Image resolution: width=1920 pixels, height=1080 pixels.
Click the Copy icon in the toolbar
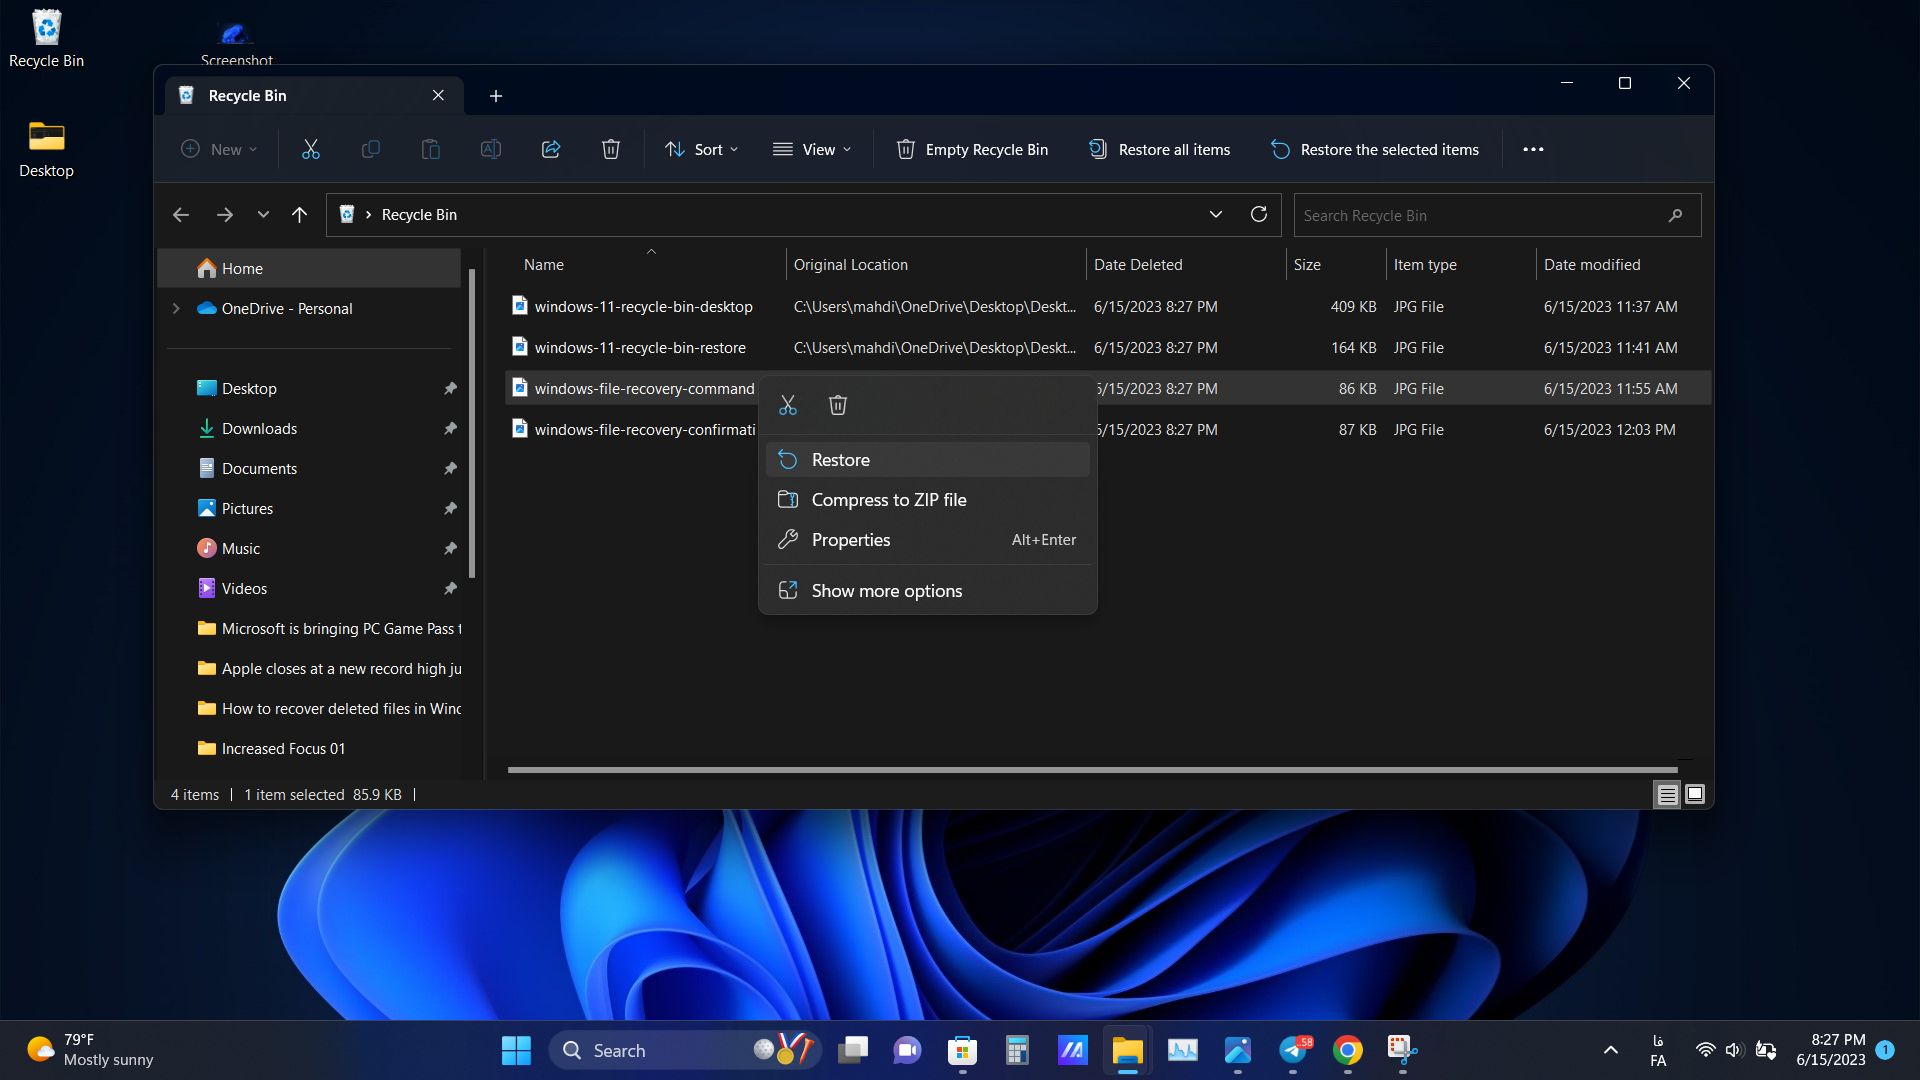click(x=370, y=149)
